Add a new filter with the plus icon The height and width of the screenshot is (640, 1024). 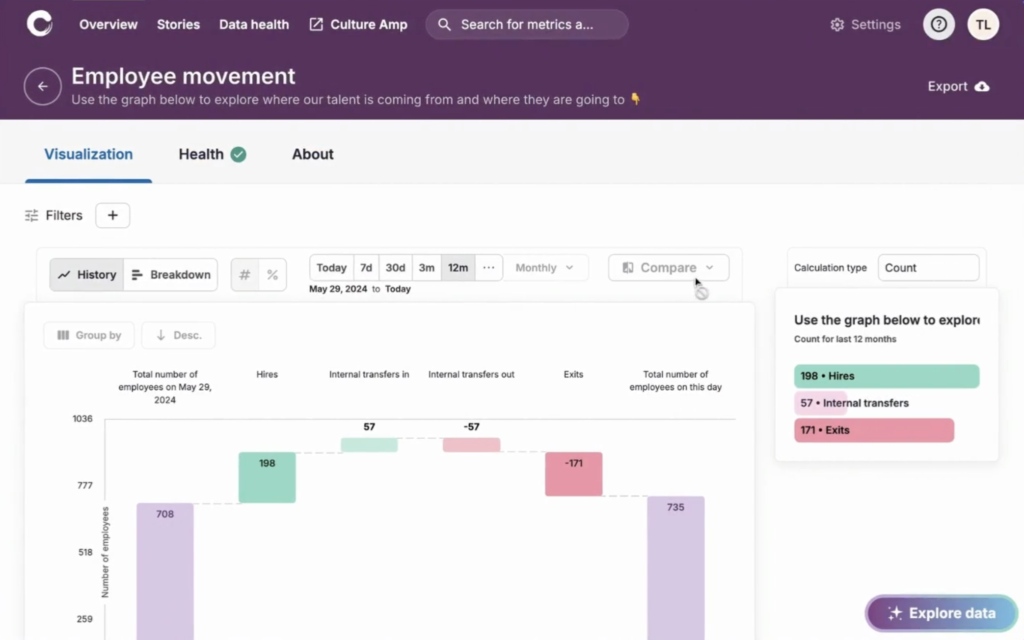tap(112, 215)
